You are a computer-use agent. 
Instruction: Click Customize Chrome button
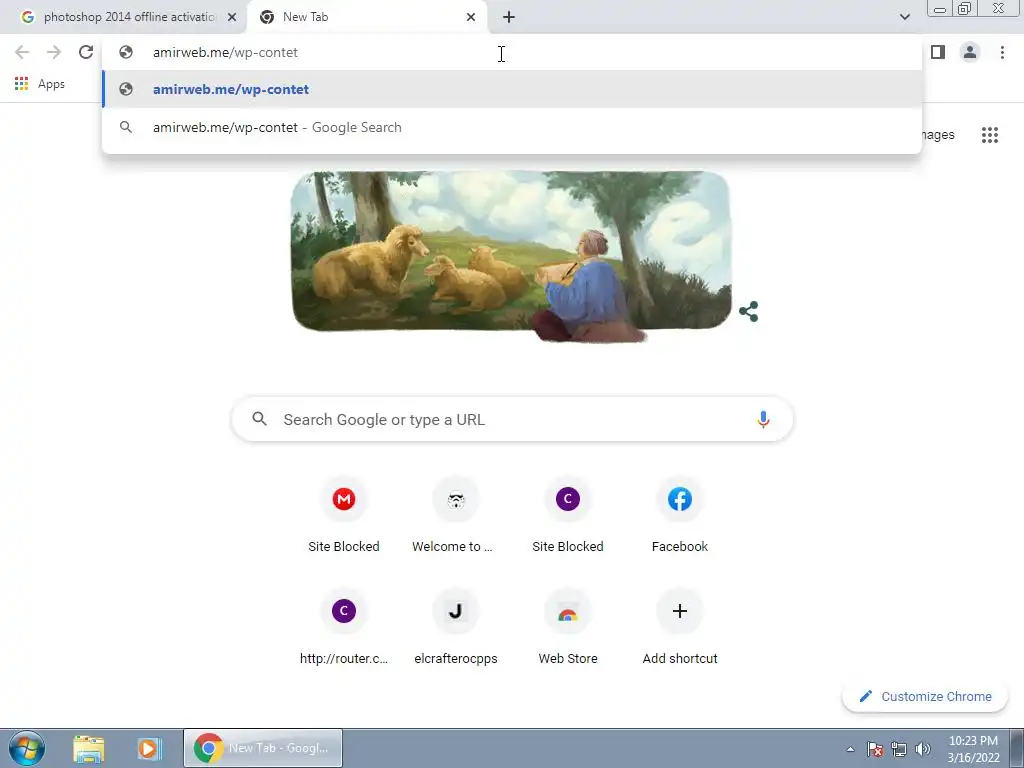point(925,696)
